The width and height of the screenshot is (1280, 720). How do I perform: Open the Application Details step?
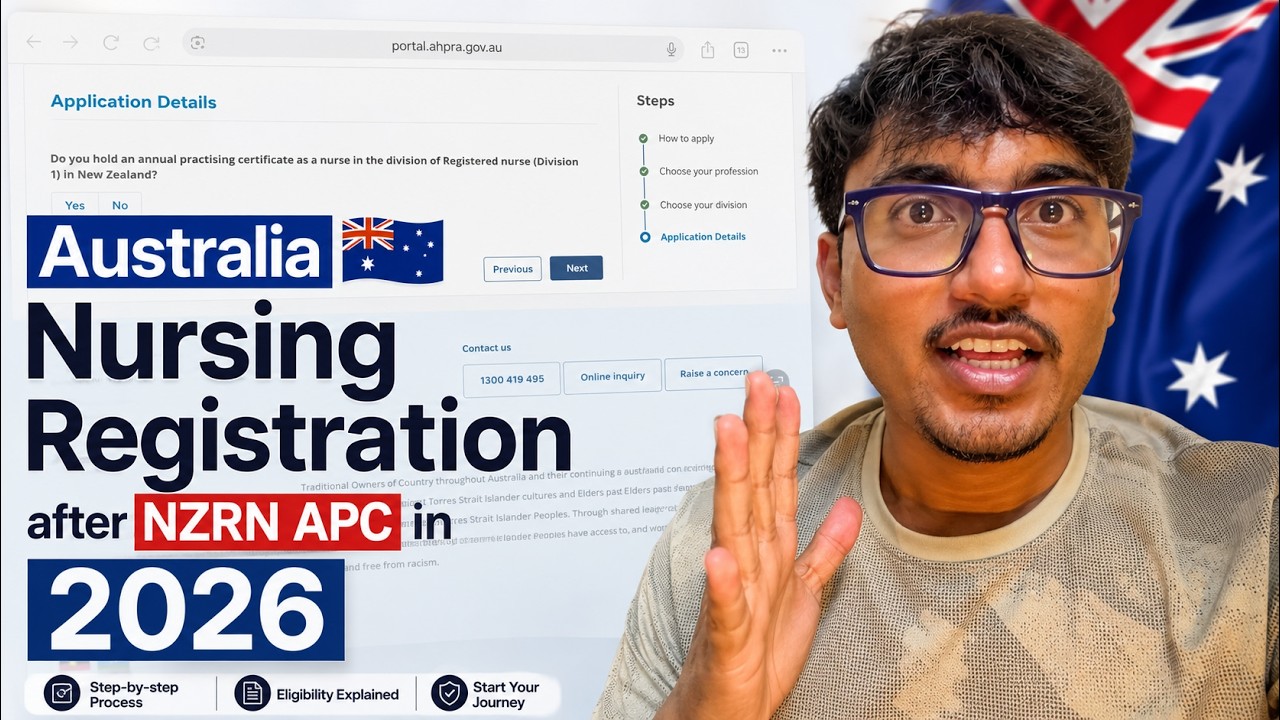click(x=703, y=237)
